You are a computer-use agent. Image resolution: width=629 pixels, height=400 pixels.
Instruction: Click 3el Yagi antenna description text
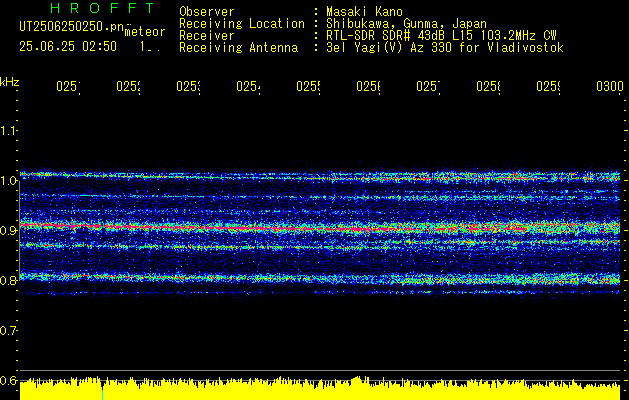[x=445, y=48]
